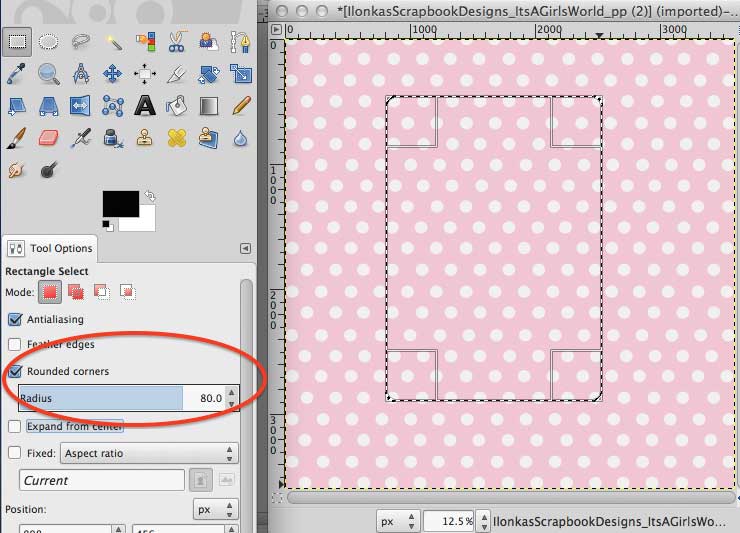Open the 12.5% zoom level dropdown
This screenshot has height=533, width=740.
(x=484, y=521)
